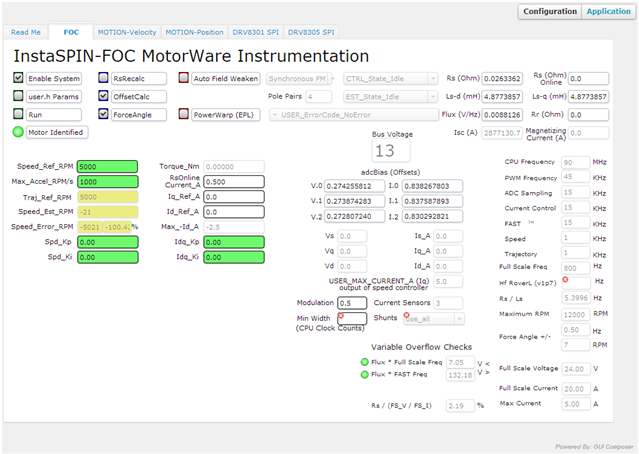639x454 pixels.
Task: Click the Bus Voltage 13 display
Action: pyautogui.click(x=391, y=151)
